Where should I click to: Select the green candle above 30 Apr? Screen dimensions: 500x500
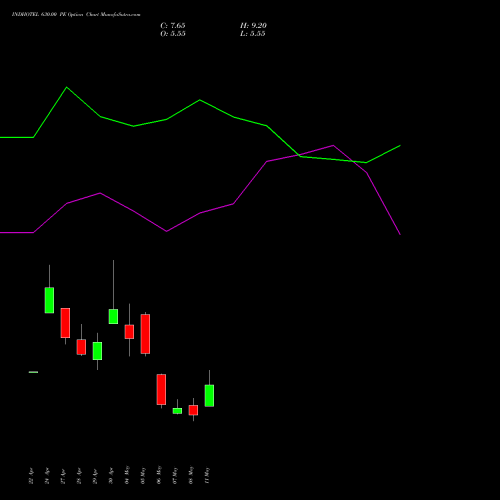[x=113, y=316]
